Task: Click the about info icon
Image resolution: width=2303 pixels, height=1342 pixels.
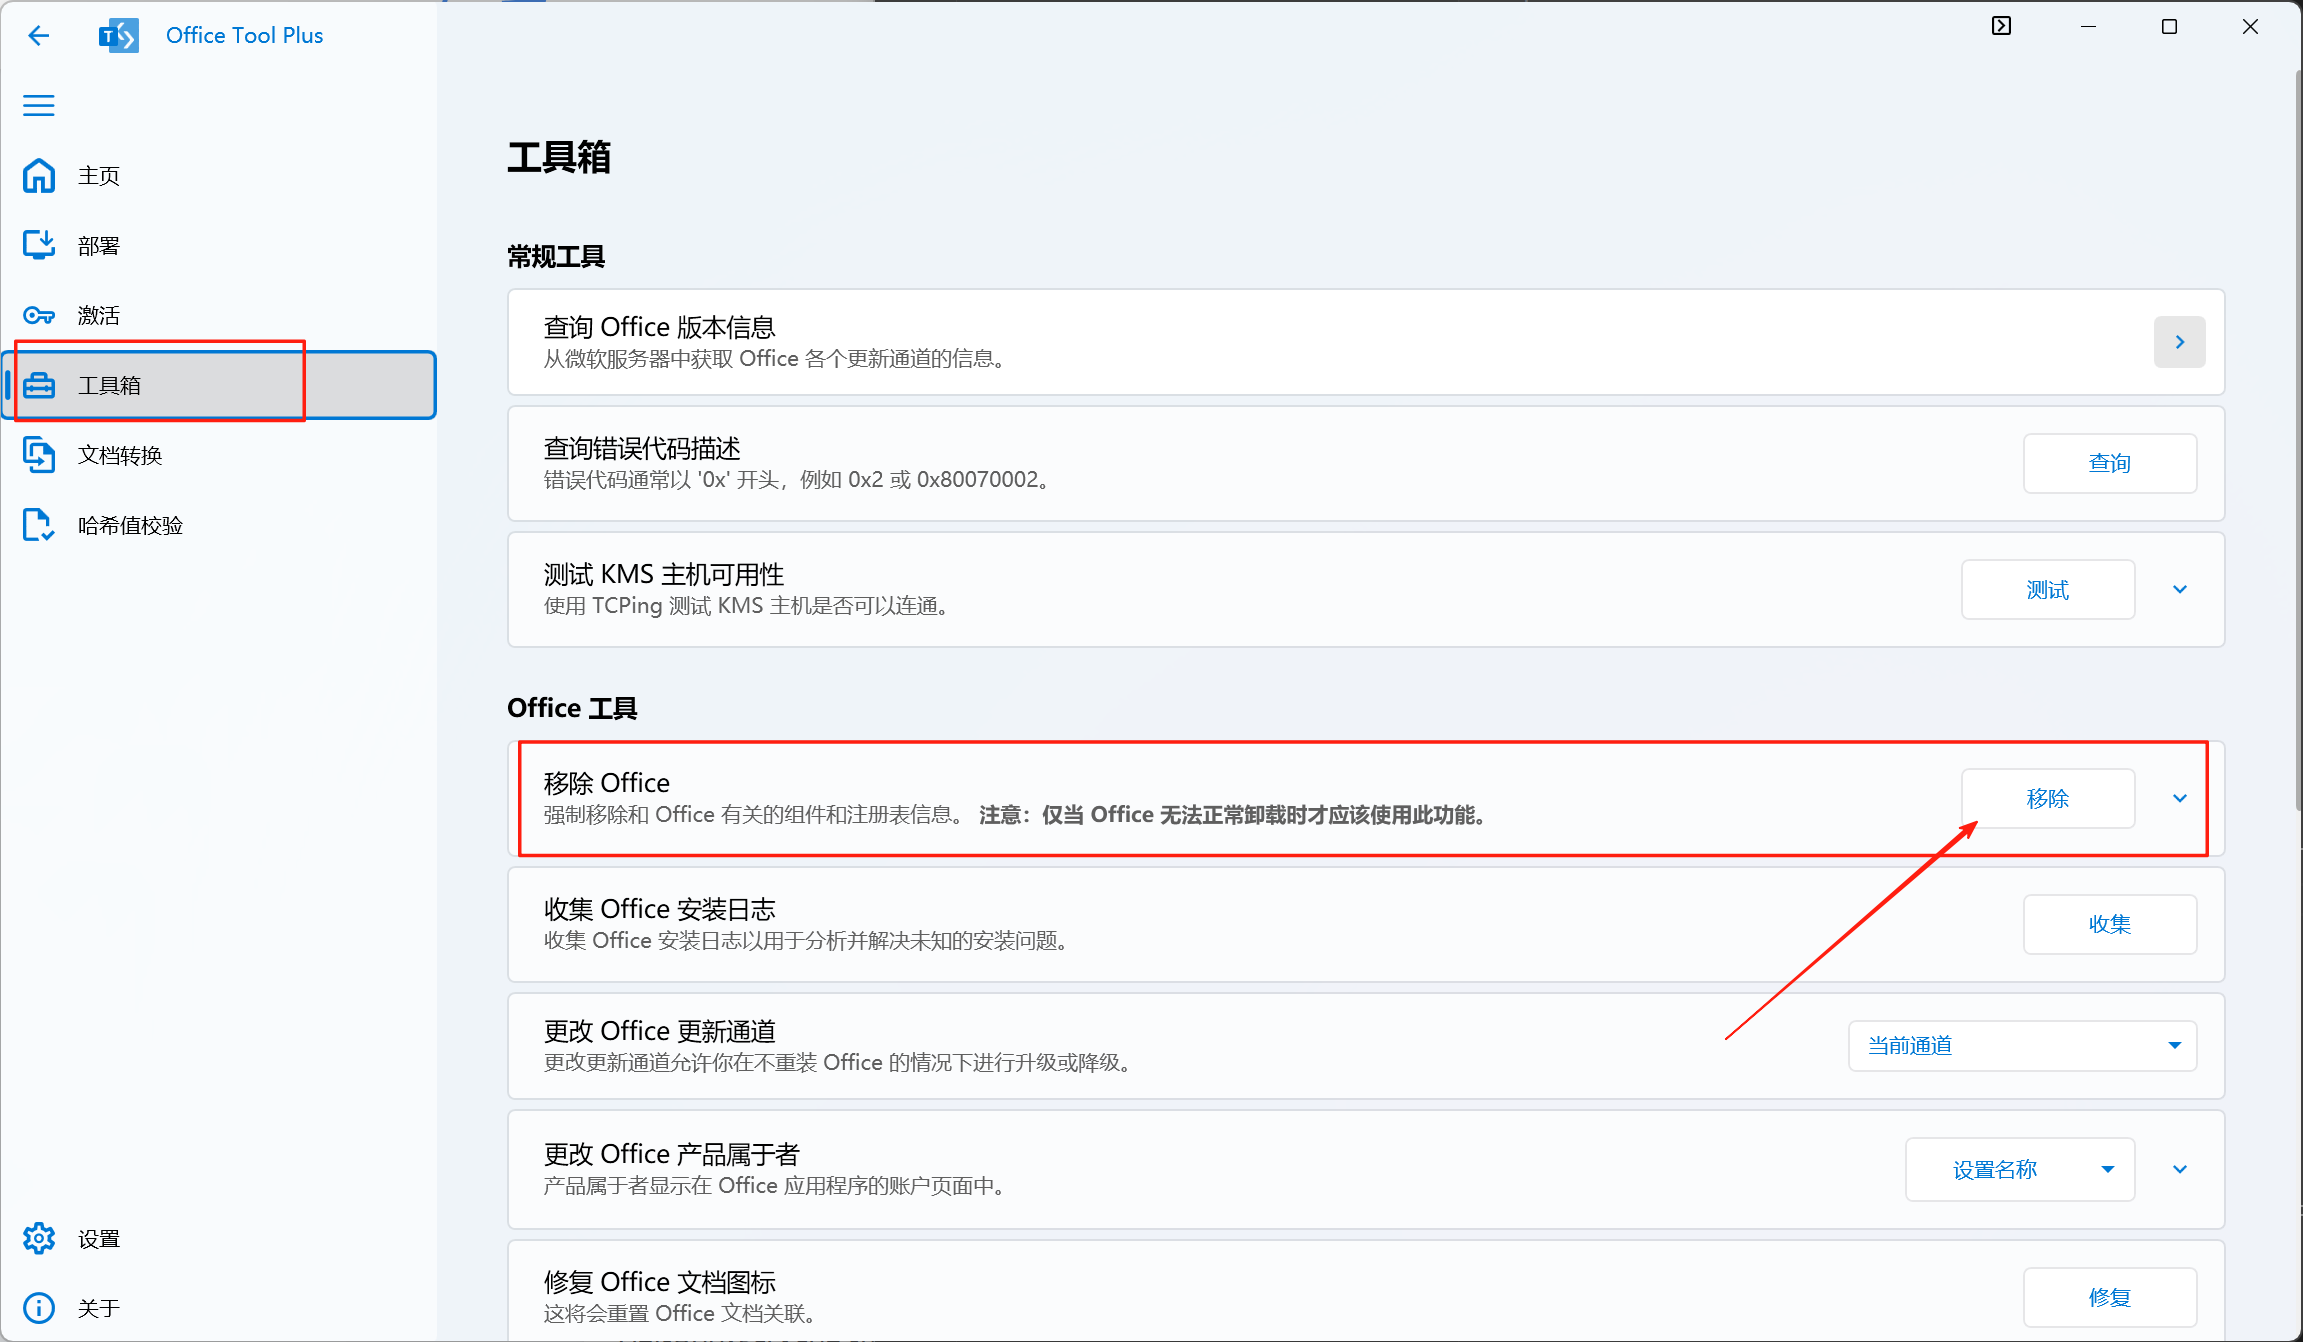Action: [x=39, y=1308]
